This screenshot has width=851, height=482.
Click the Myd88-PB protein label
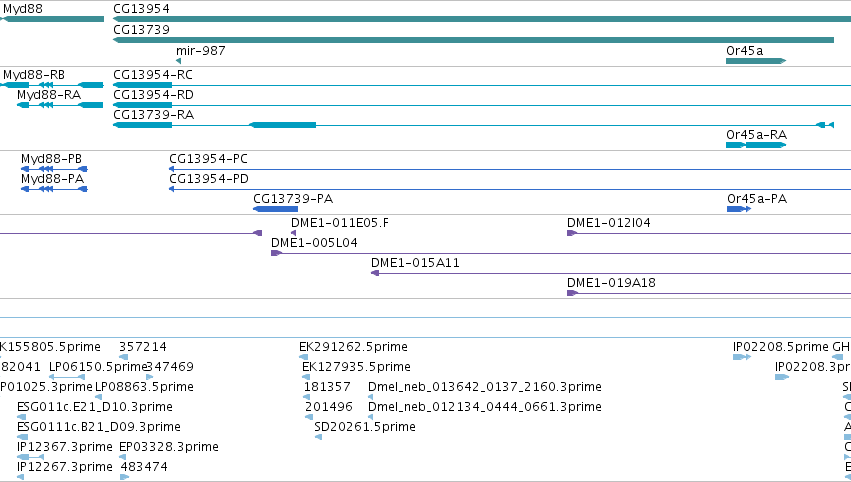pyautogui.click(x=52, y=158)
